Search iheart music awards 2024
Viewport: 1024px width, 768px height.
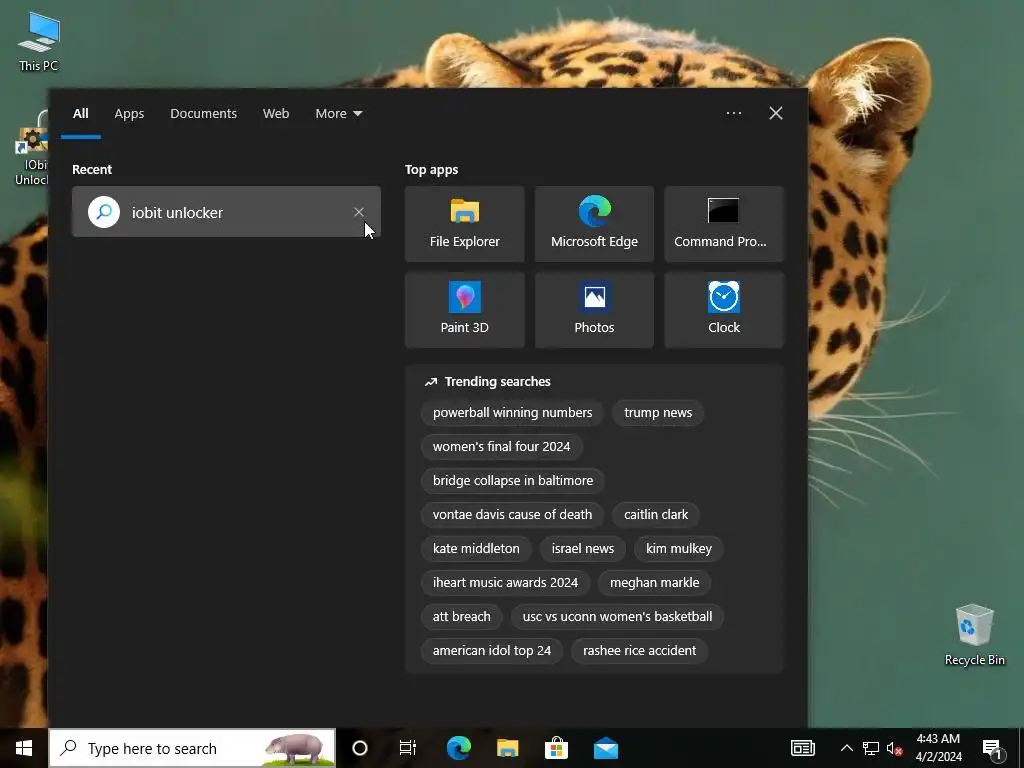tap(505, 583)
